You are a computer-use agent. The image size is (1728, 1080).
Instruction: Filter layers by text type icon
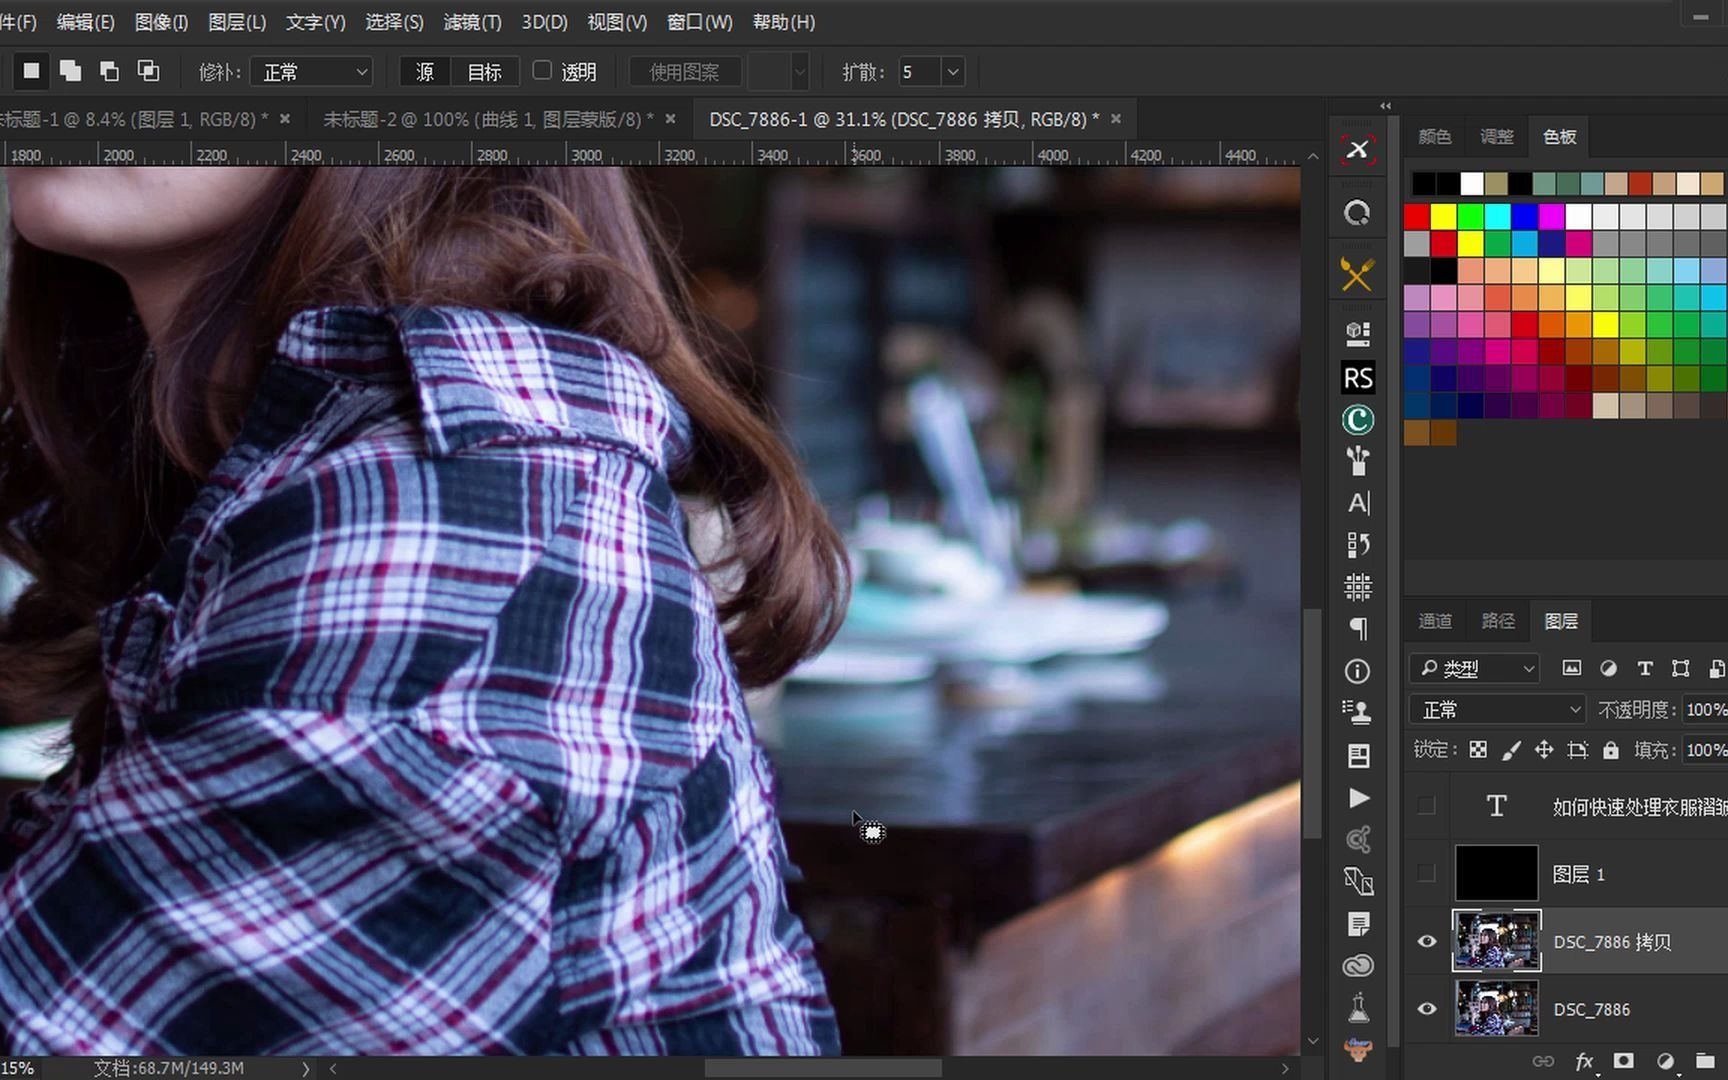click(1644, 668)
